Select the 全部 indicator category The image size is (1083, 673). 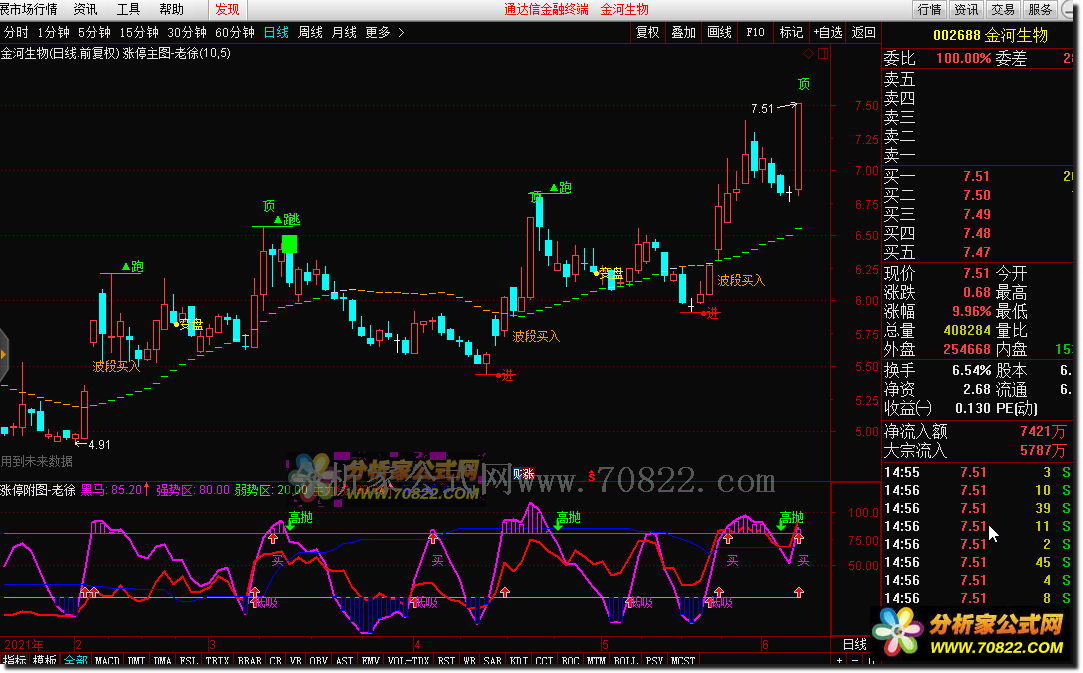(75, 661)
